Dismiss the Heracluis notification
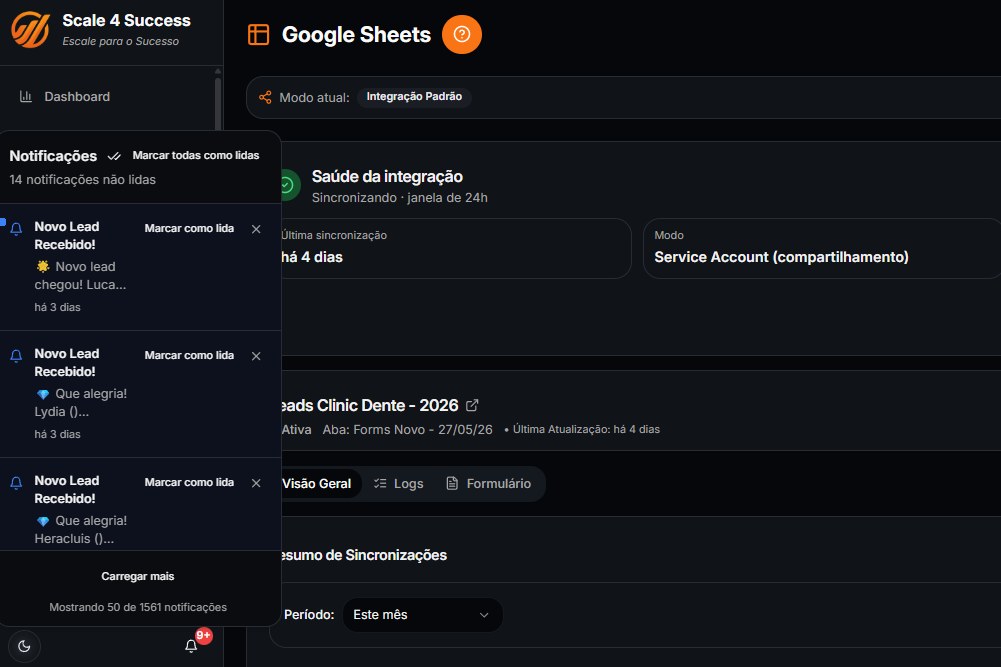 256,483
